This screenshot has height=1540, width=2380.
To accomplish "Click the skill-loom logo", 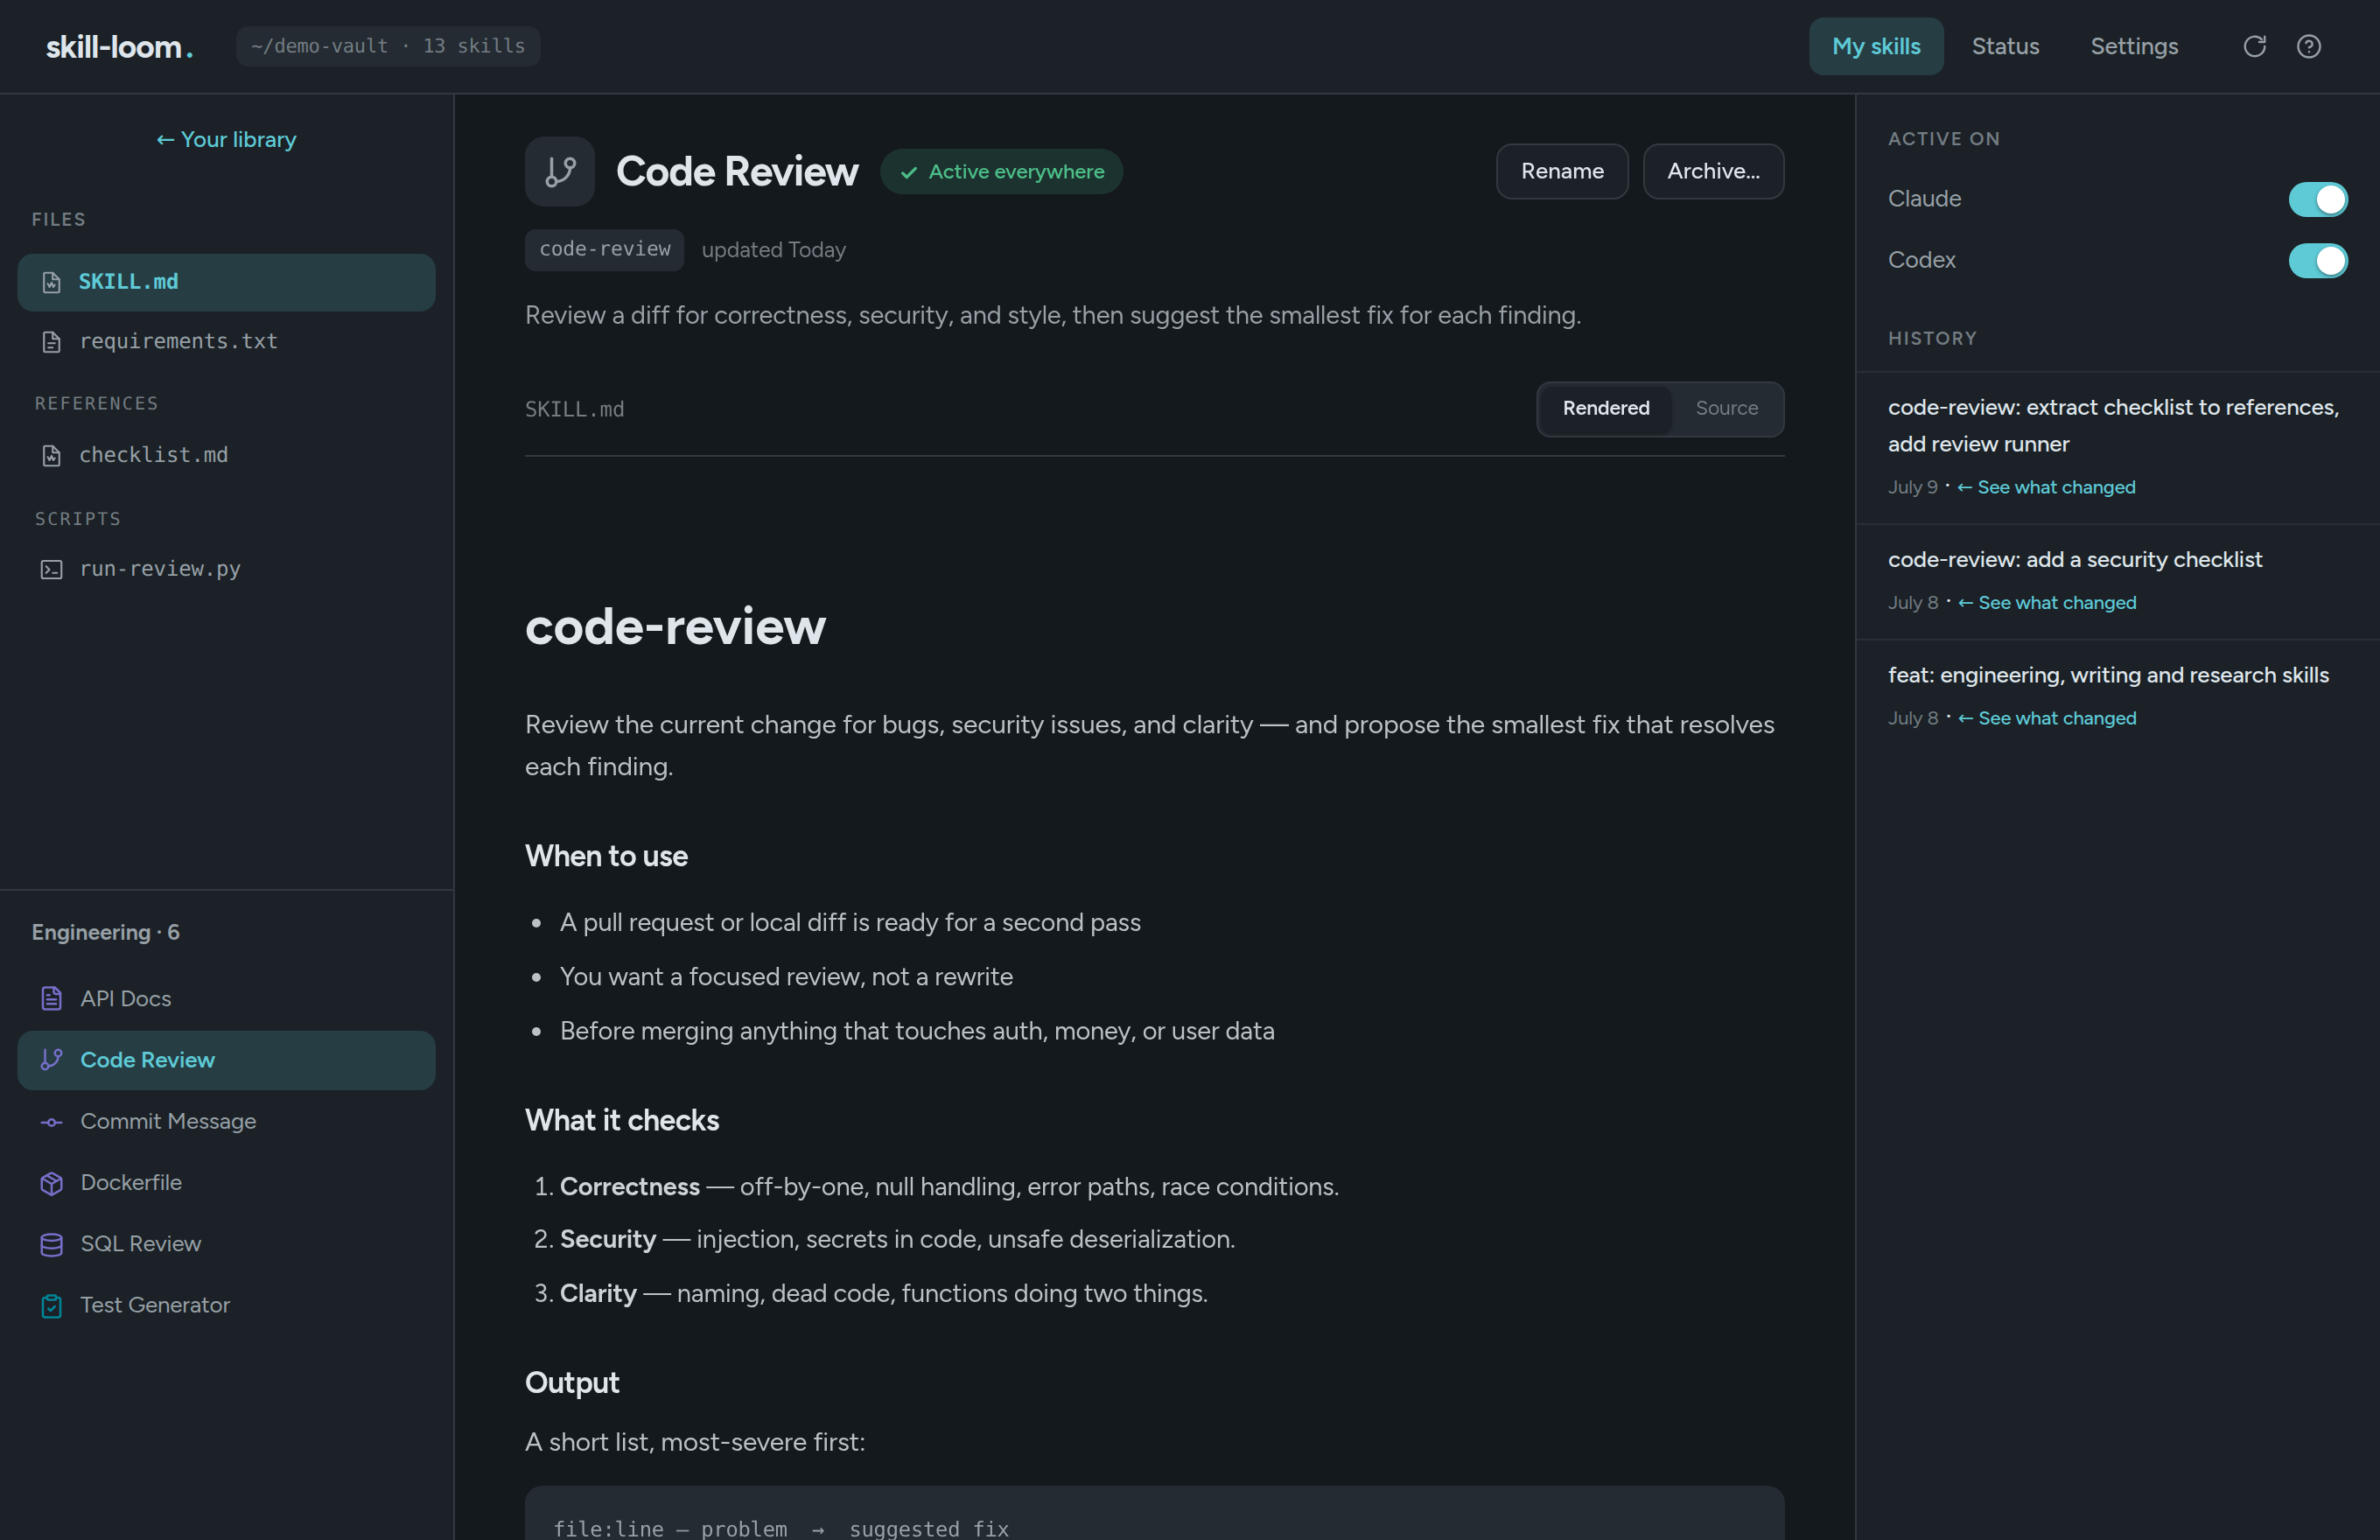I will (119, 46).
